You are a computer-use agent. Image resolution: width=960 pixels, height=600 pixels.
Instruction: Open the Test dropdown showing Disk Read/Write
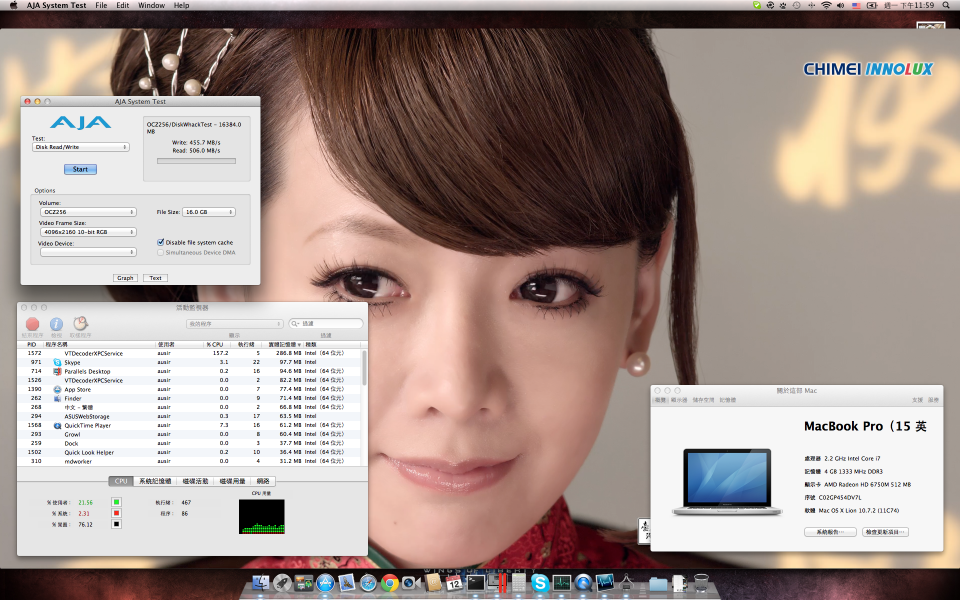[80, 146]
